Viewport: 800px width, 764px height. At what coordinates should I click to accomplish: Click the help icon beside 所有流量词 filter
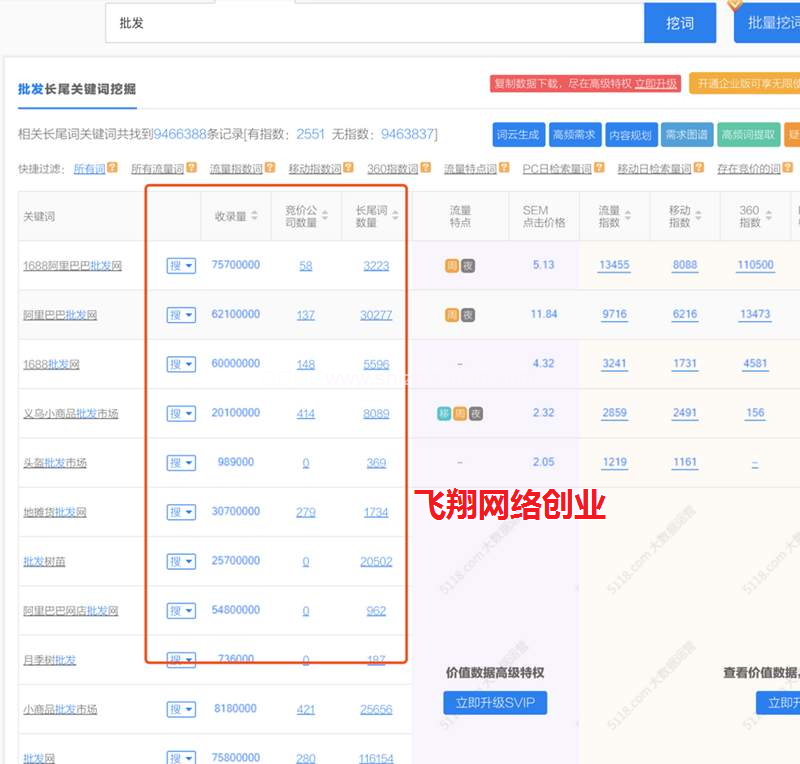click(190, 170)
